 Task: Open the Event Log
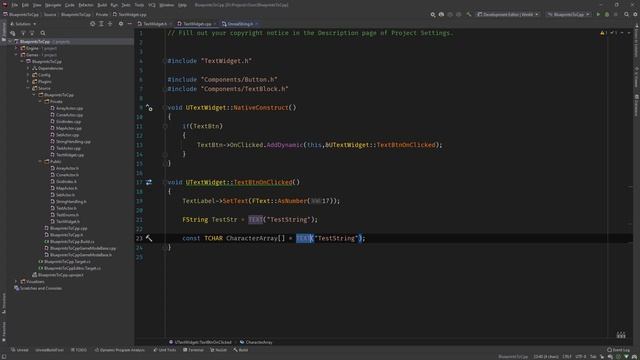point(618,350)
